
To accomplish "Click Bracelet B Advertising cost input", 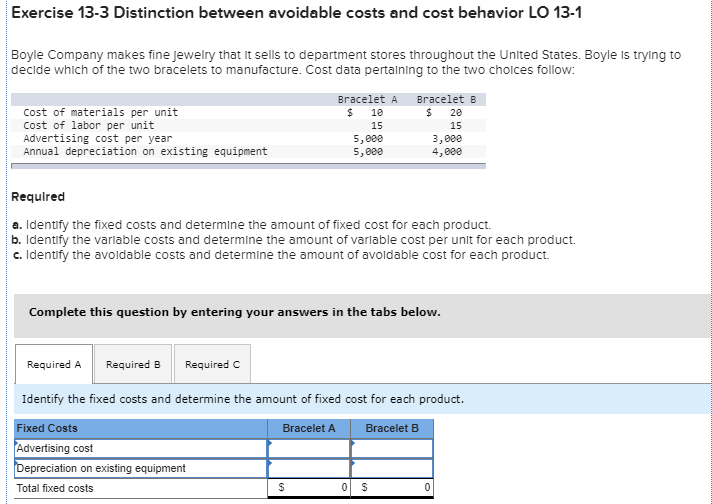I will (x=392, y=449).
